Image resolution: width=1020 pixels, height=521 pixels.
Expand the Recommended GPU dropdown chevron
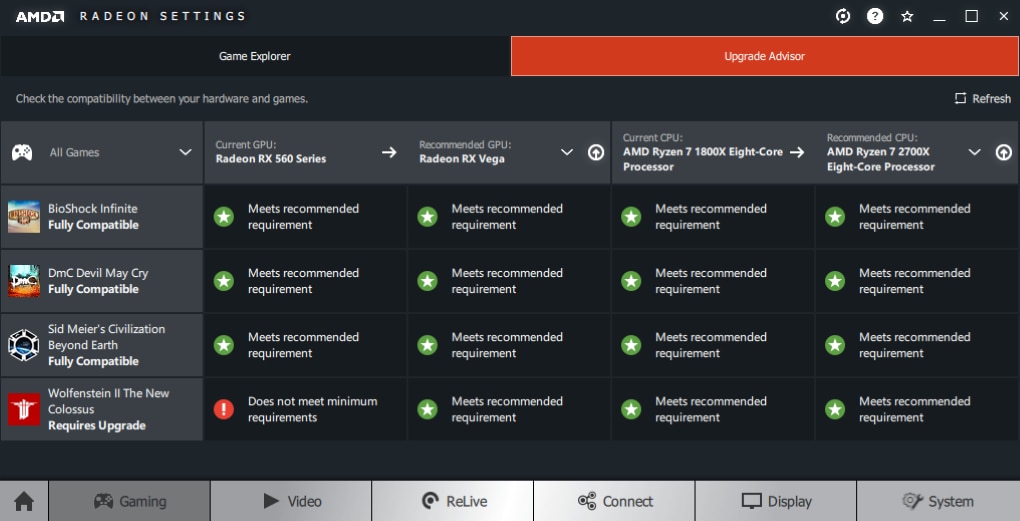pyautogui.click(x=567, y=152)
